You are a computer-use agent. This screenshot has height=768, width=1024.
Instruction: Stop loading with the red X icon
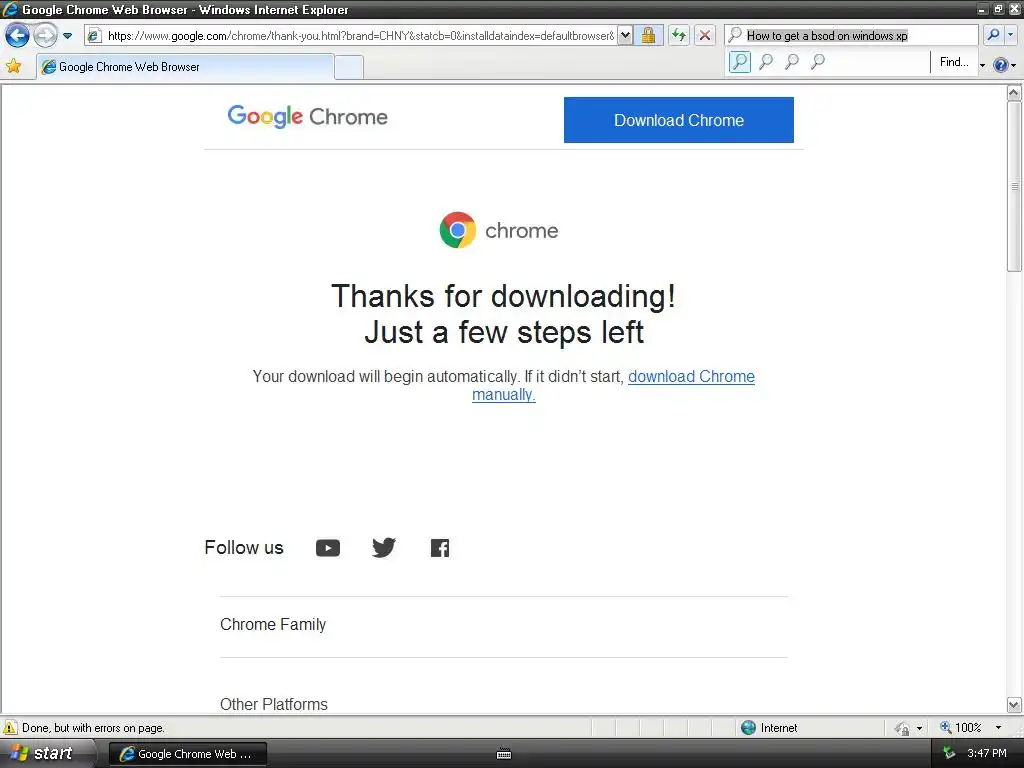705,35
